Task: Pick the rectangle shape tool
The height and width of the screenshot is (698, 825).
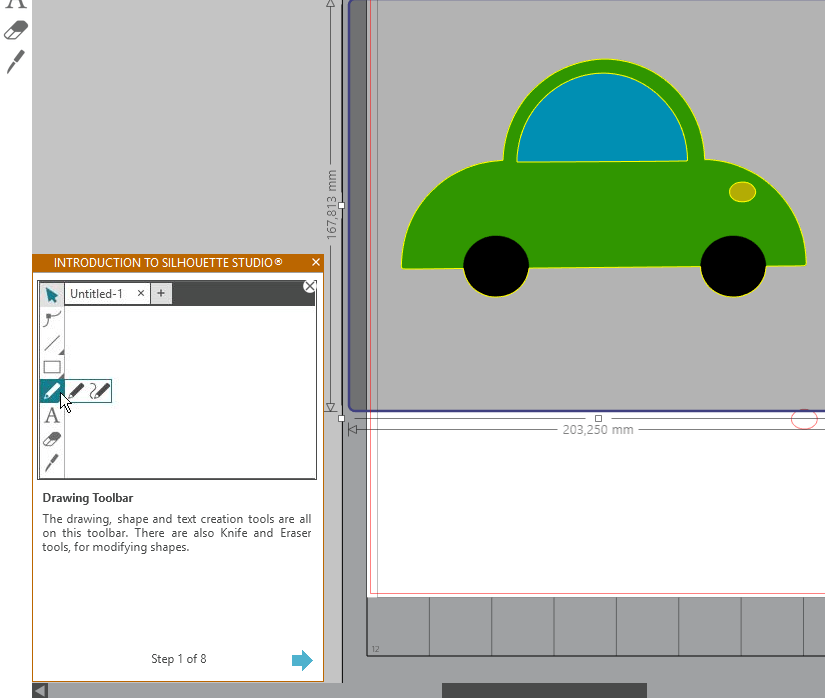Action: [52, 367]
